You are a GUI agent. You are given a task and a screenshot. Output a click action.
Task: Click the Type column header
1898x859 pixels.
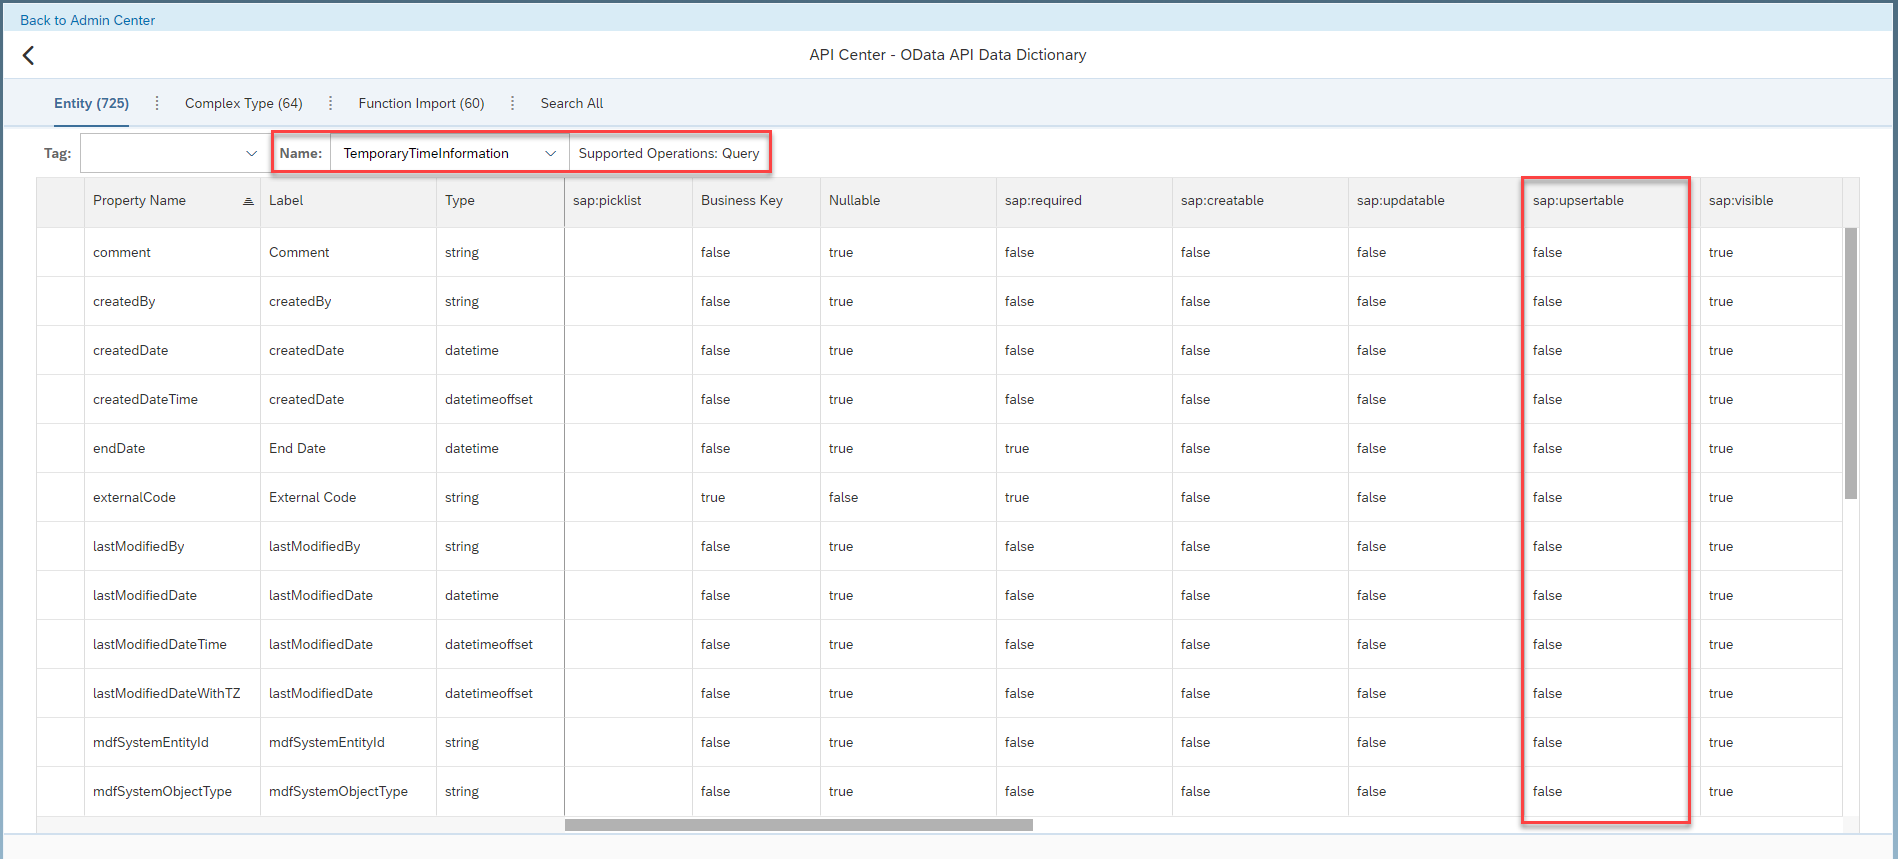500,201
